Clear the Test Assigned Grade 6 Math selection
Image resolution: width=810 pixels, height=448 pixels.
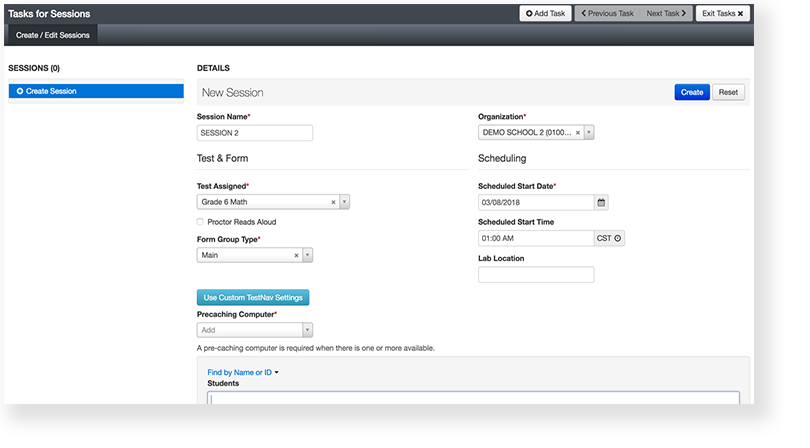[334, 202]
